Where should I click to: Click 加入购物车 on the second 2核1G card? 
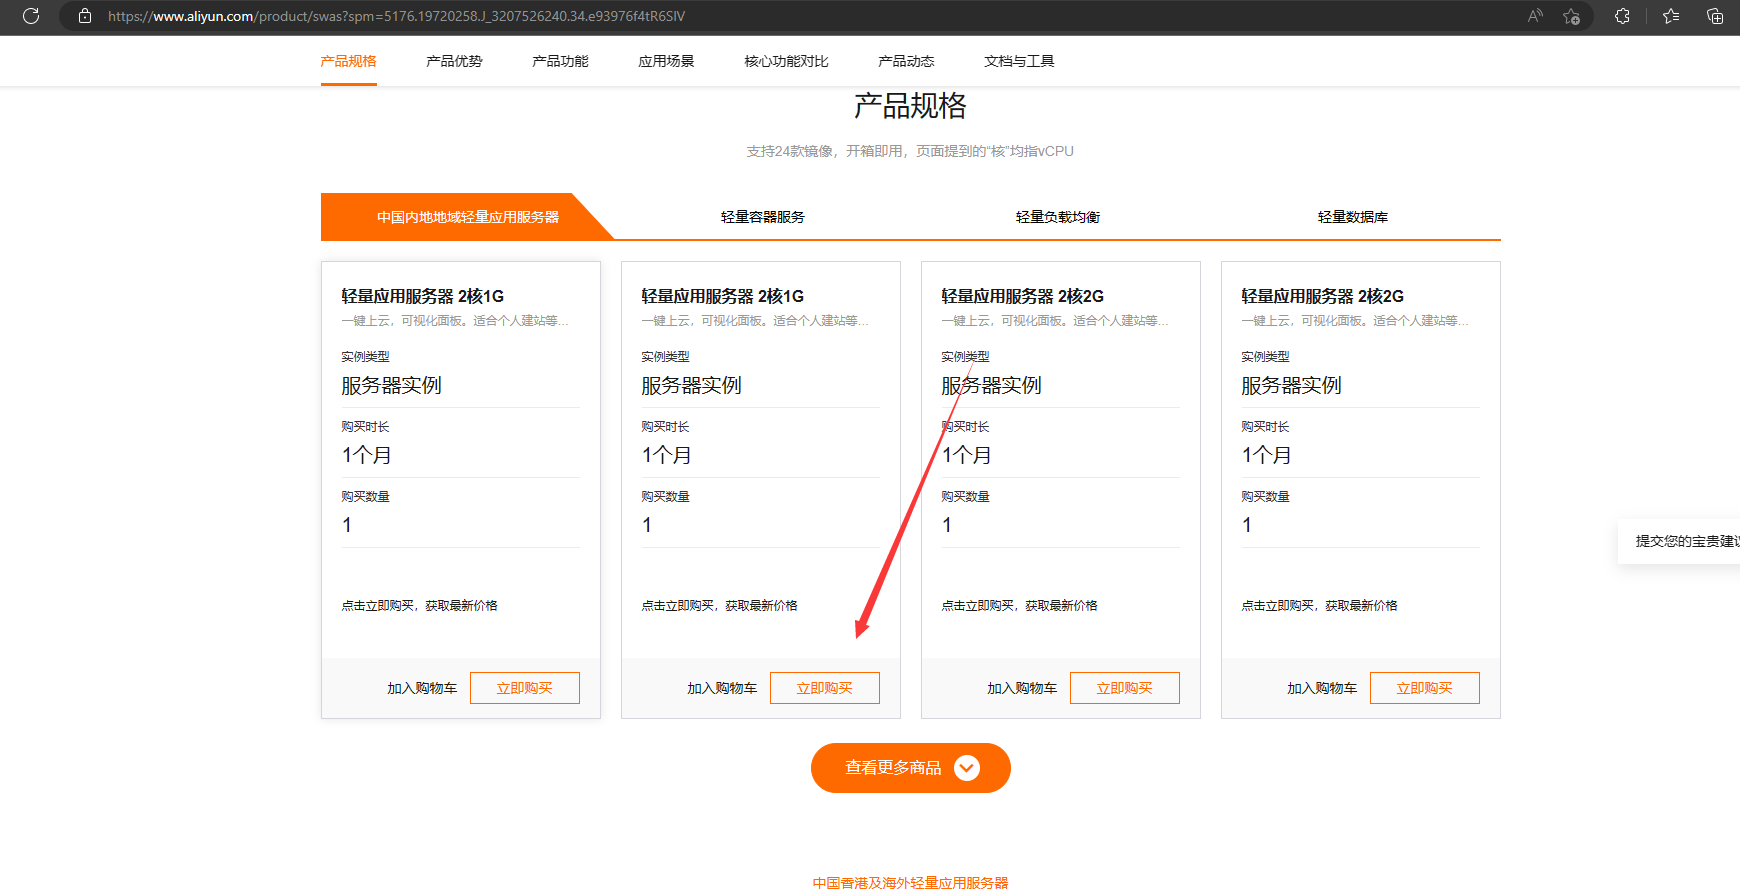pos(722,688)
